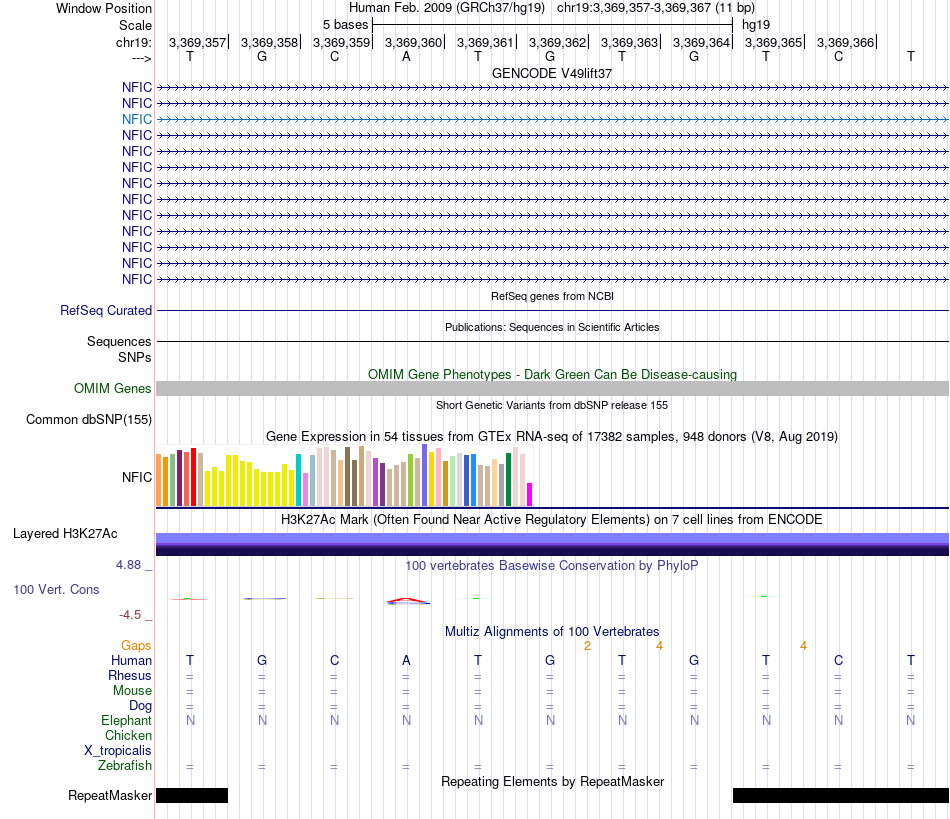Image resolution: width=950 pixels, height=819 pixels.
Task: Open the OMIM Gene Phenotypes track title
Action: [x=552, y=374]
